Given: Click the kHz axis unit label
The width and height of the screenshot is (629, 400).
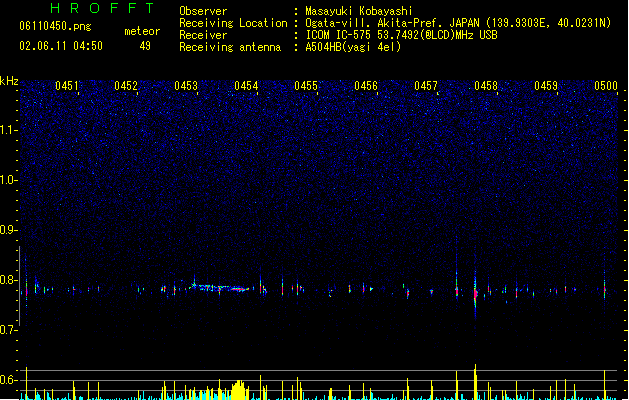Looking at the screenshot, I should click(x=9, y=81).
